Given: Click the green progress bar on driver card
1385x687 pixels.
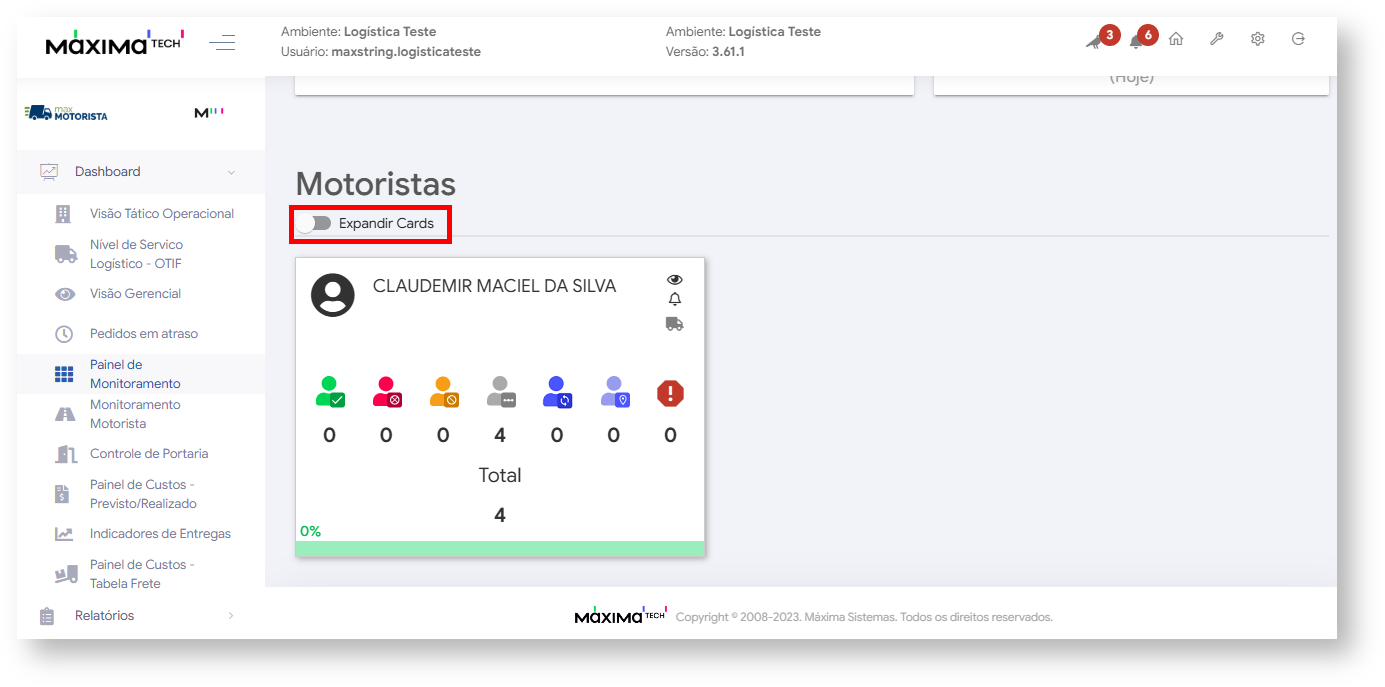Looking at the screenshot, I should click(500, 549).
